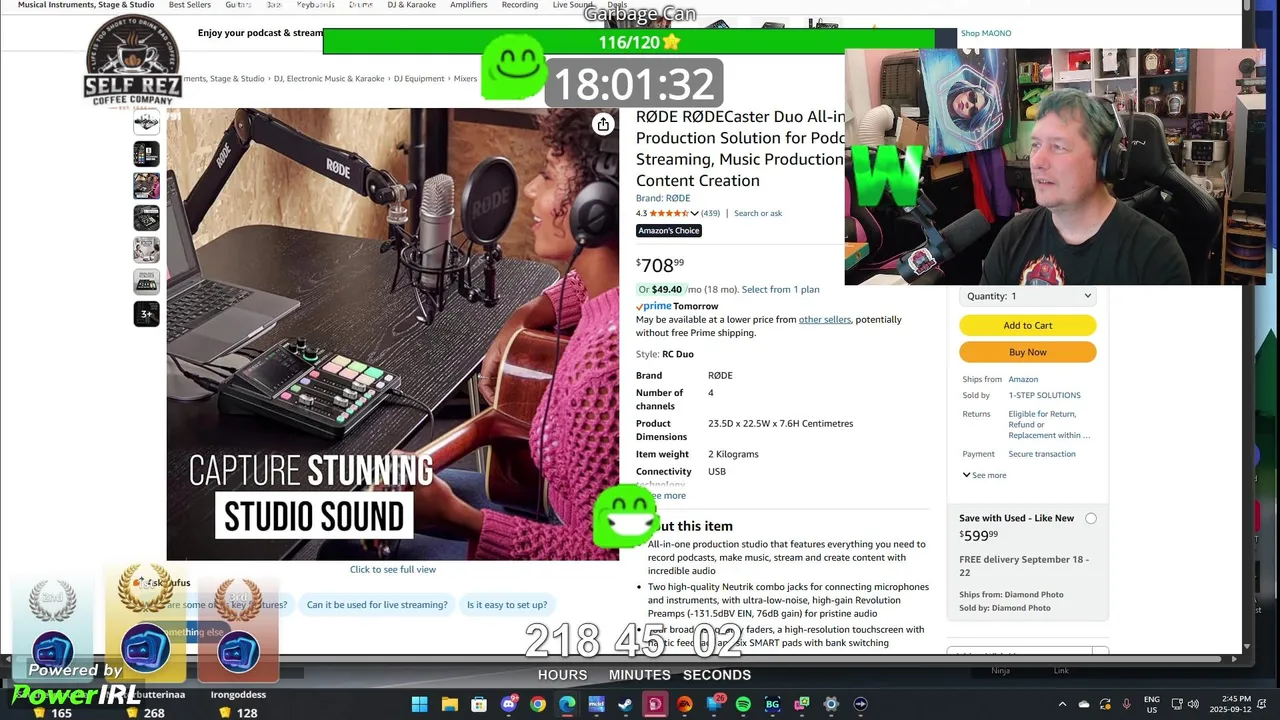Open DJ, Electronic Music & Karaoke breadcrumb
This screenshot has height=720, width=1280.
(x=329, y=79)
